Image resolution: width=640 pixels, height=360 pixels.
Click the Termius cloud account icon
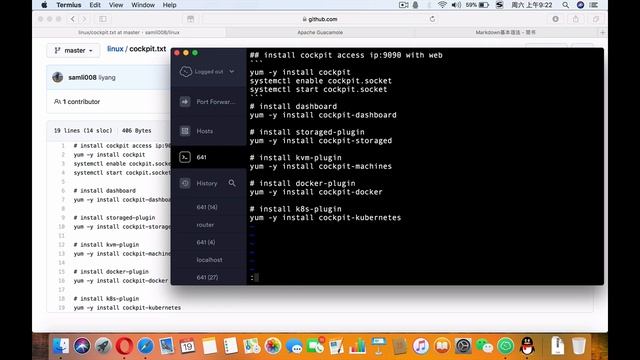186,71
